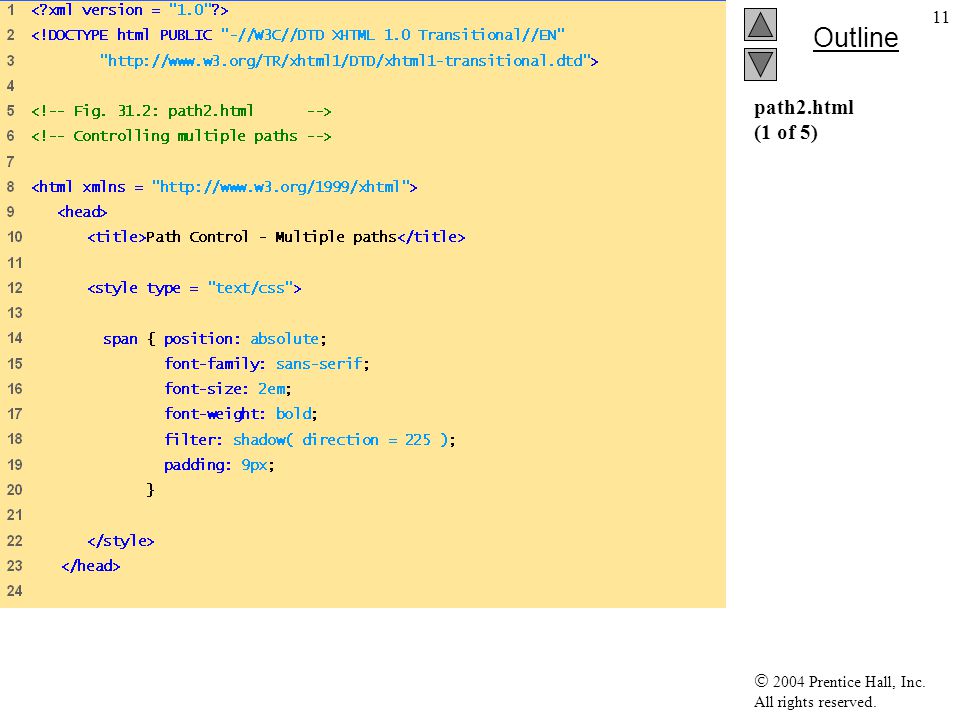Select the path2.html (1 of 5) heading
Screen dimensions: 960x720
[803, 120]
